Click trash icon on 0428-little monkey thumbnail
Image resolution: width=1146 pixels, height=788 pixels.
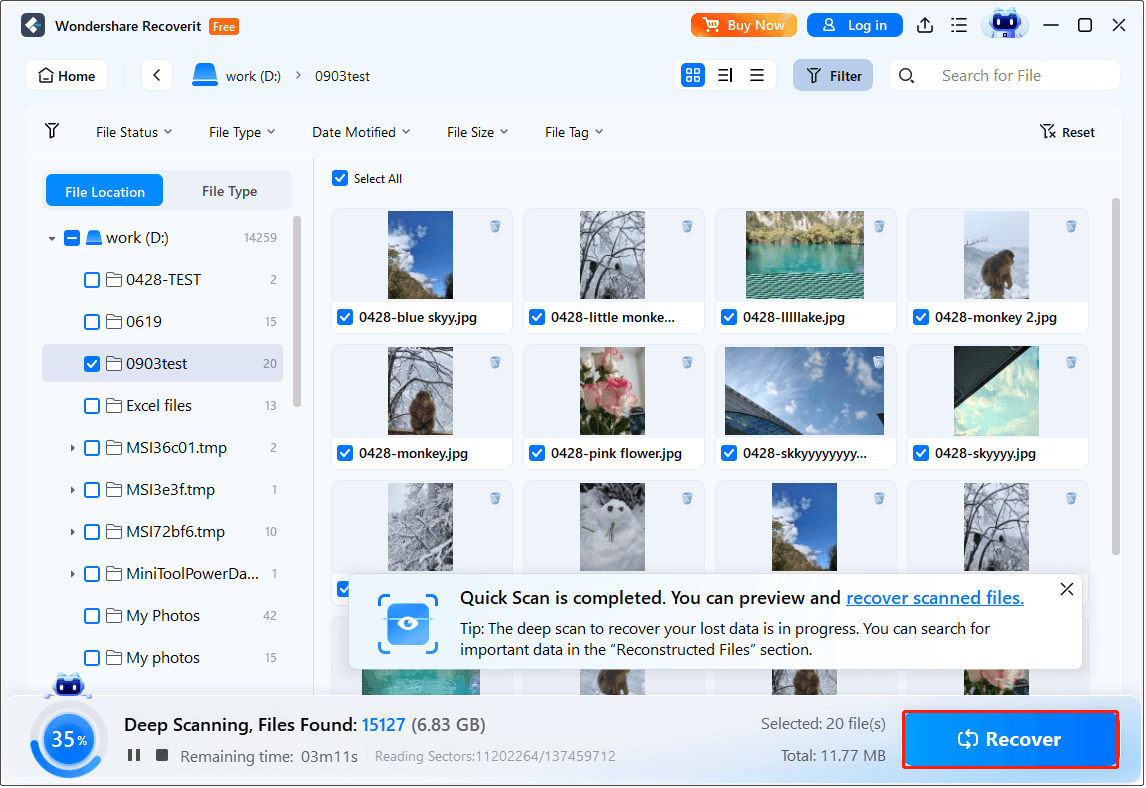click(687, 226)
